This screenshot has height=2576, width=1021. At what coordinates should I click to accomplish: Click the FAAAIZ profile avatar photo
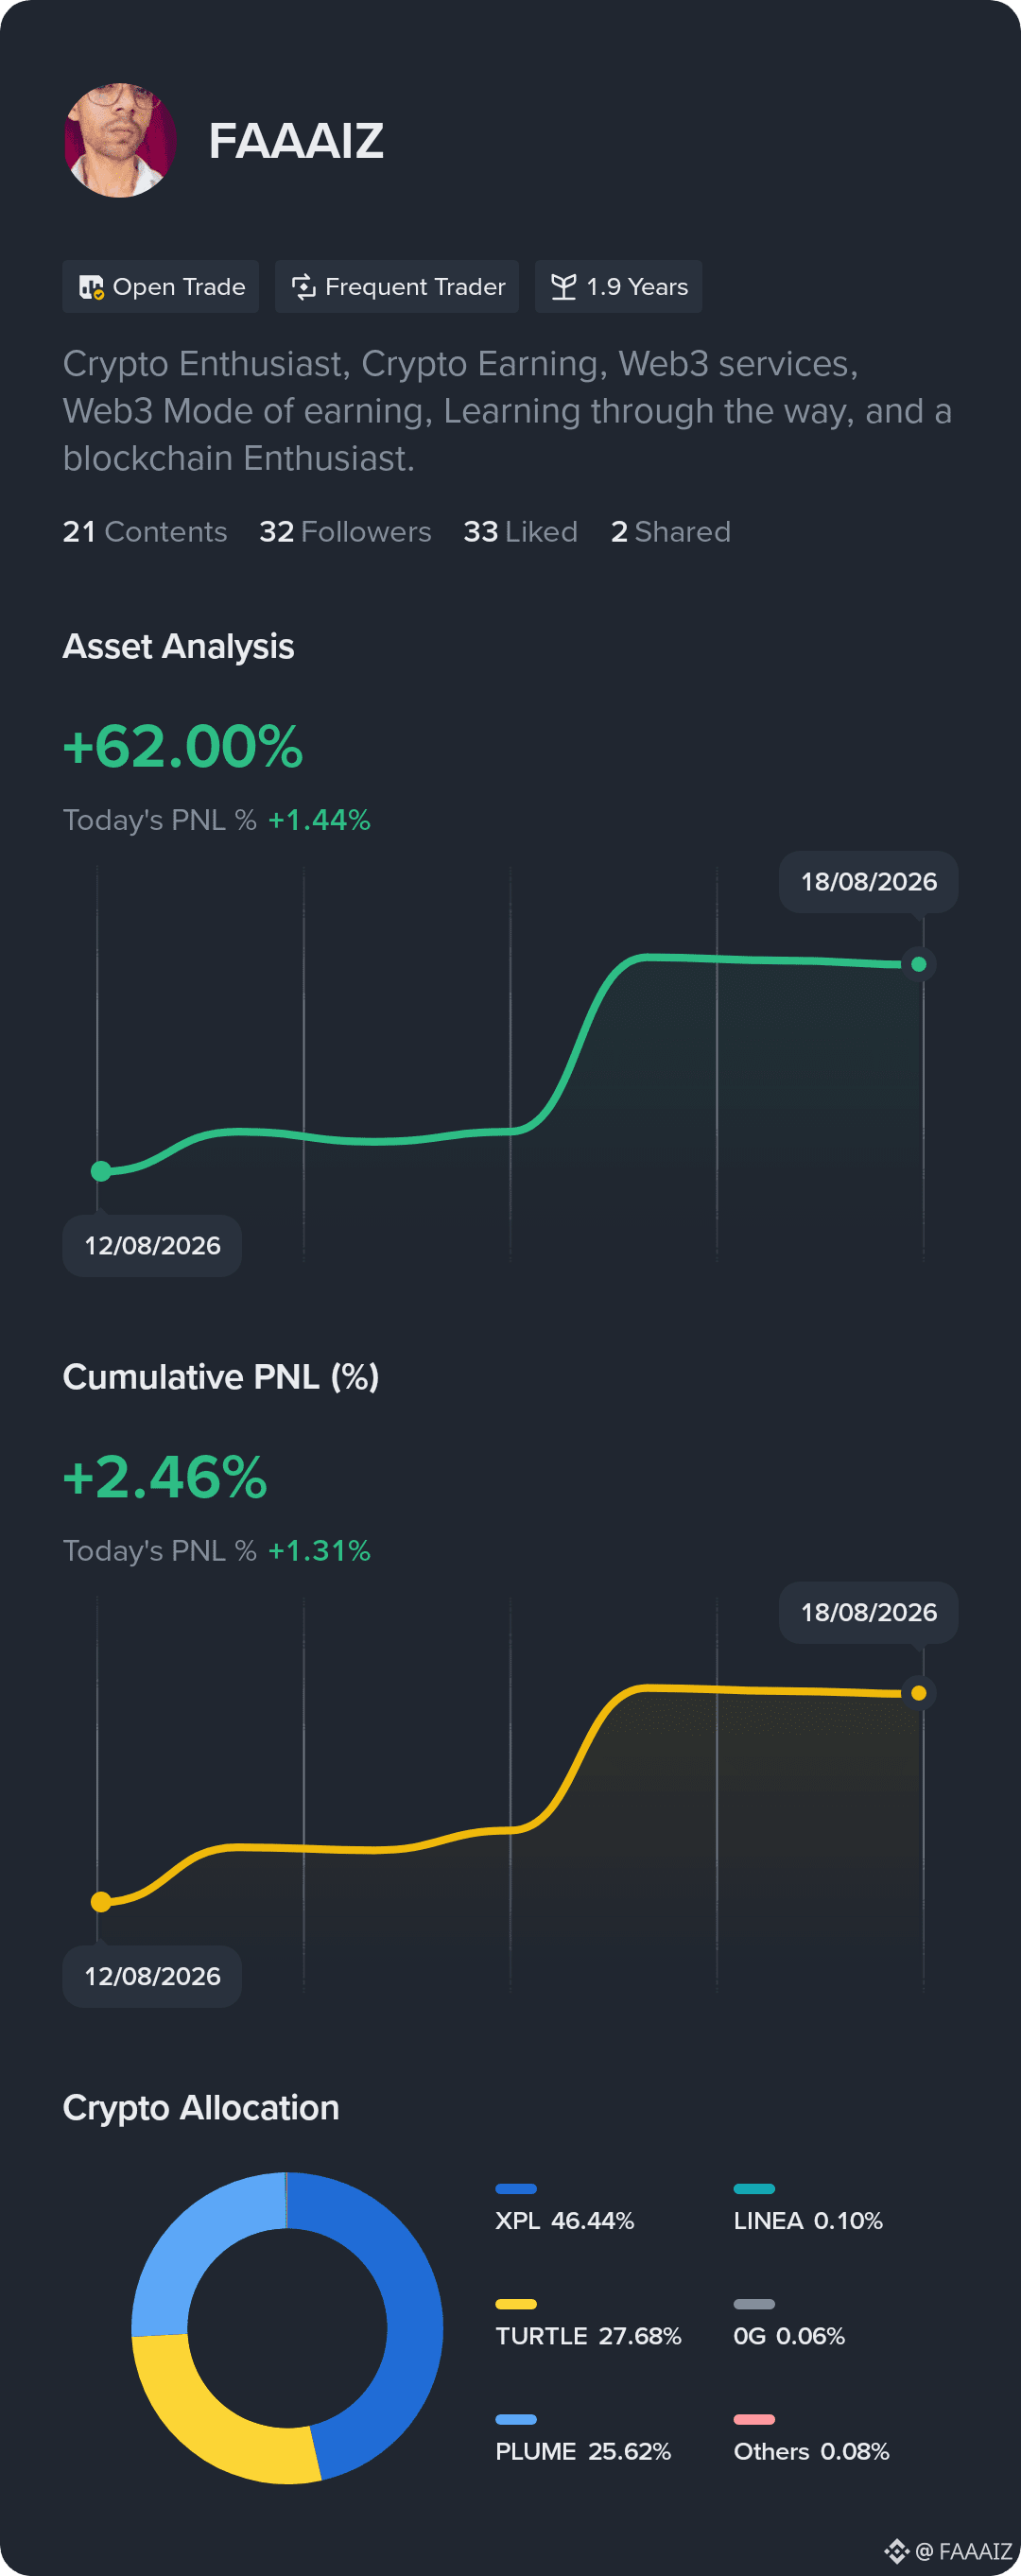pos(120,140)
